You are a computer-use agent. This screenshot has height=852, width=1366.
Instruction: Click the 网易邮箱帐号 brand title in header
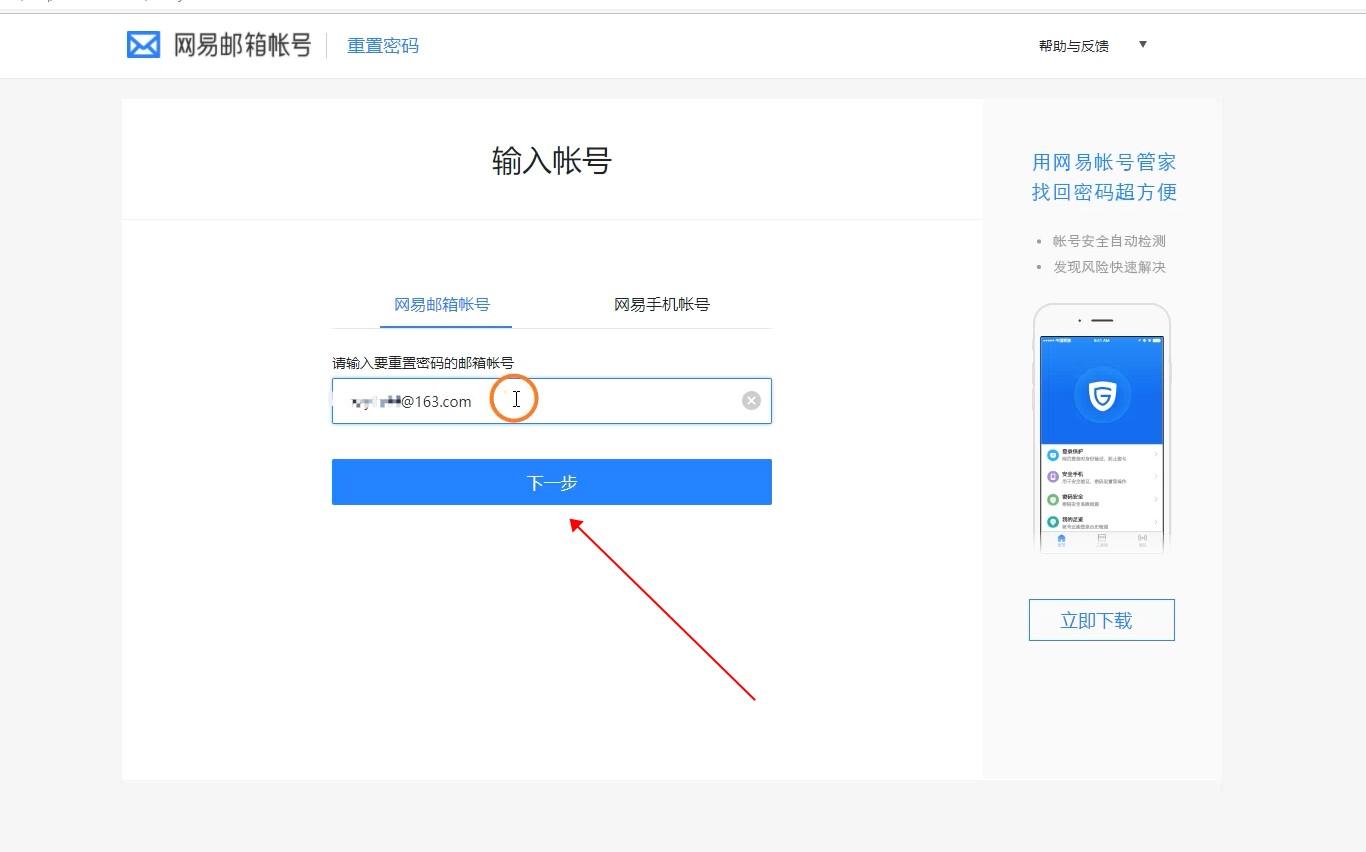coord(243,45)
